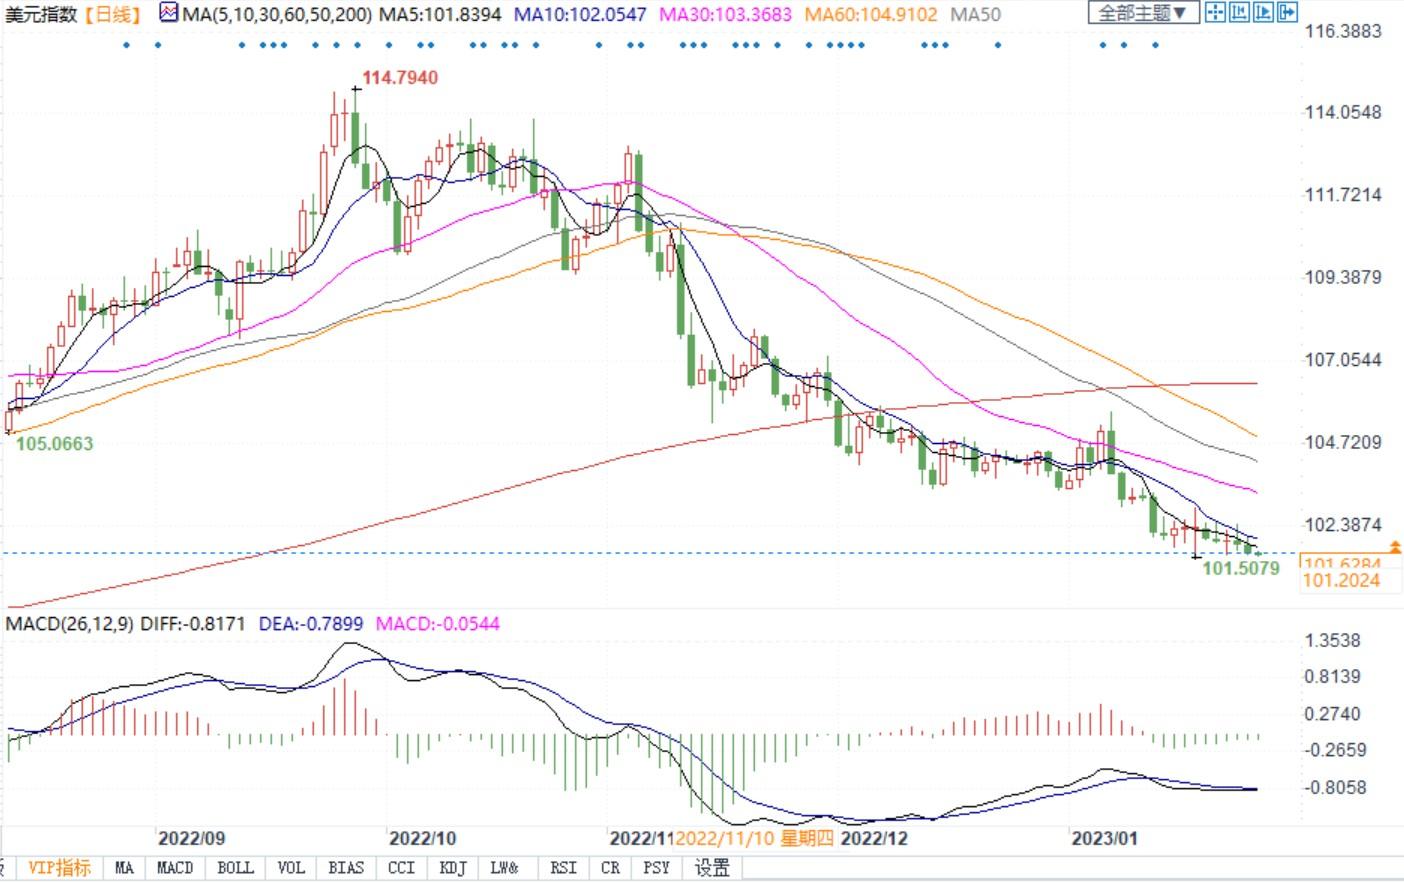
Task: Switch to the VIP指标 tab
Action: click(x=59, y=868)
